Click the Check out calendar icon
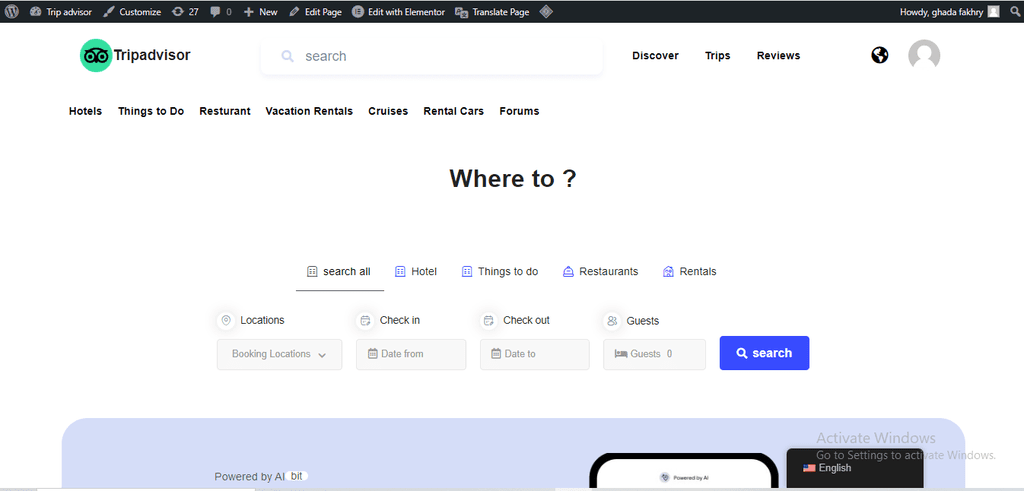This screenshot has height=491, width=1024. pyautogui.click(x=489, y=321)
